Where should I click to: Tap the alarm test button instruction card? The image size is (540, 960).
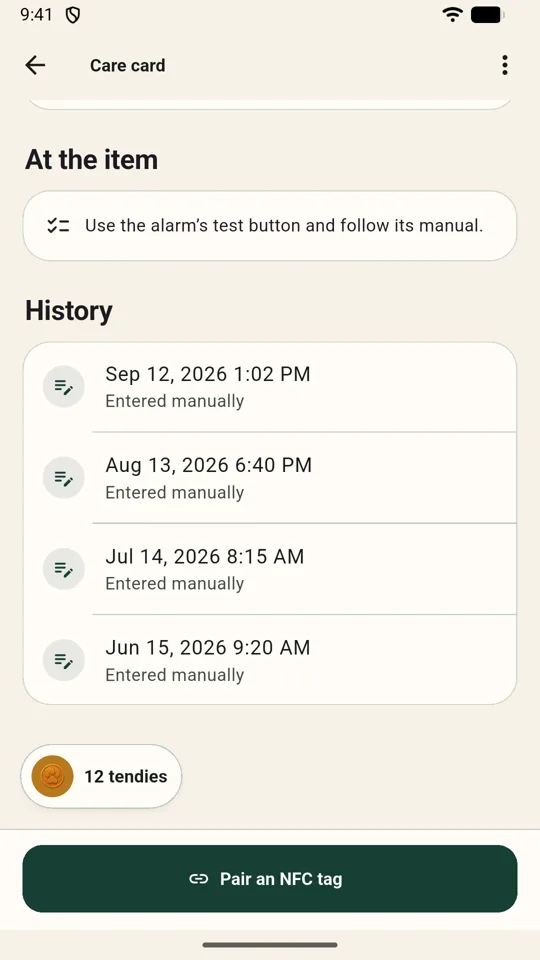tap(270, 225)
